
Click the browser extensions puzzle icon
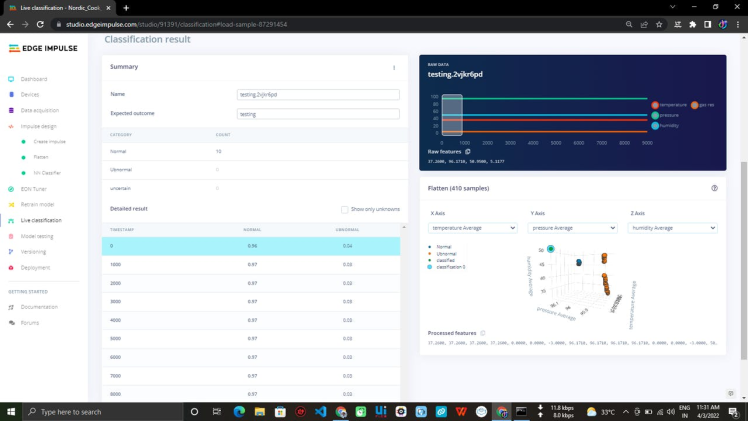pos(693,24)
